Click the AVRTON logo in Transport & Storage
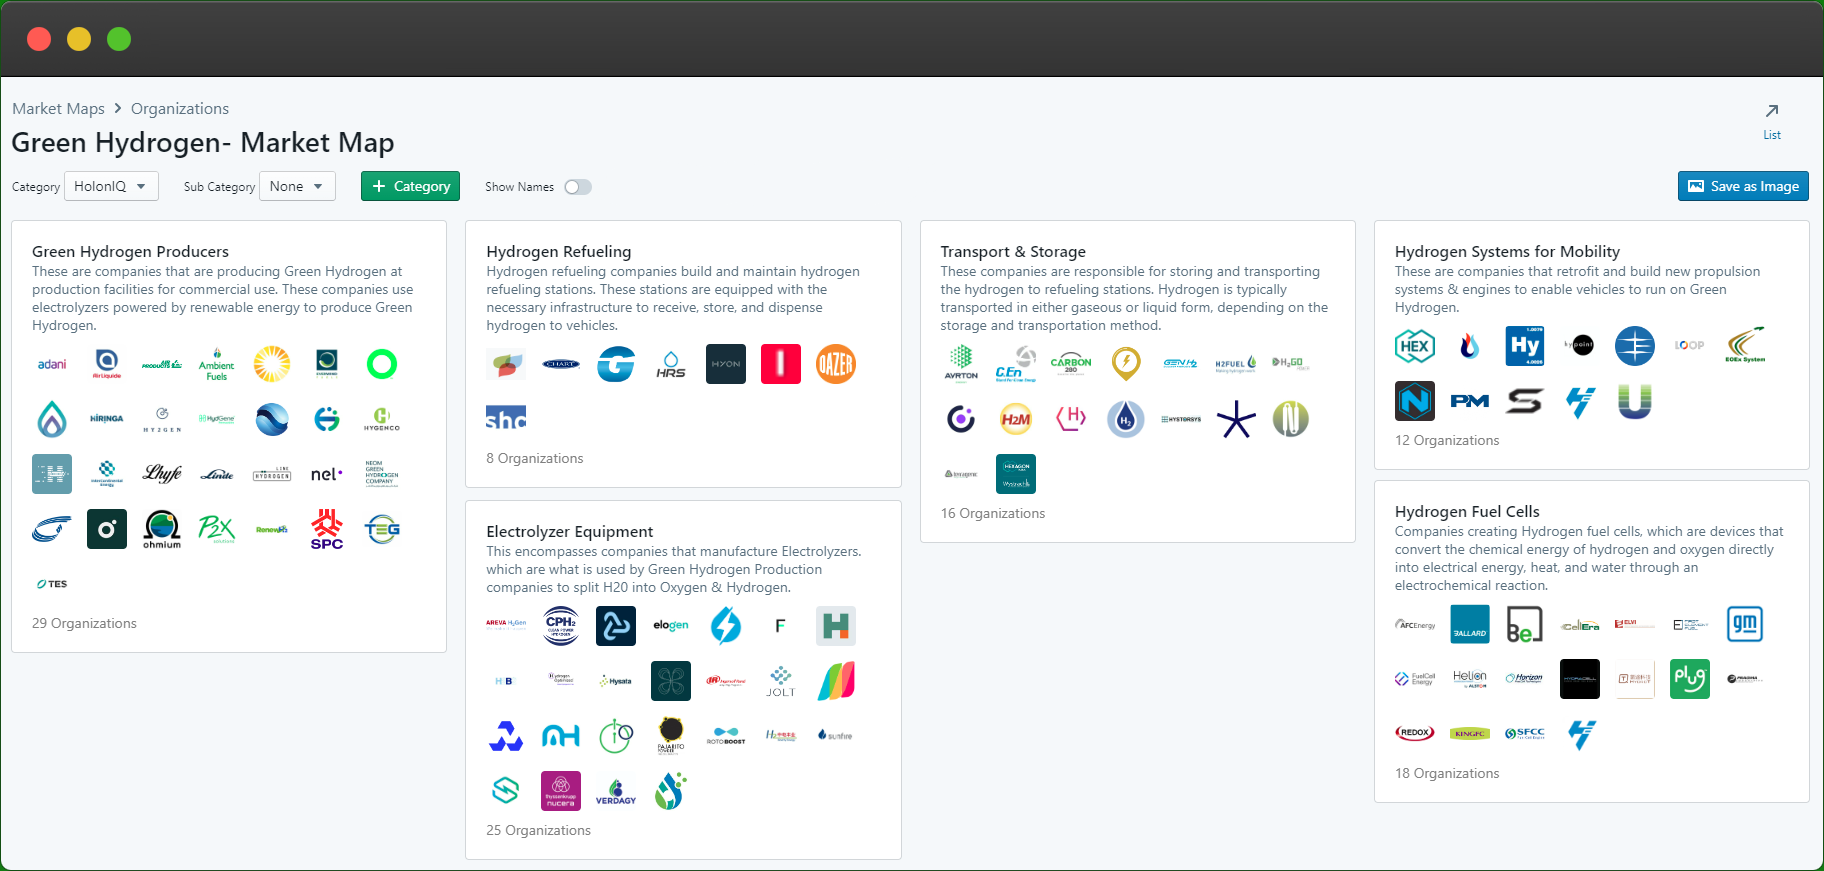This screenshot has width=1824, height=871. pyautogui.click(x=961, y=364)
